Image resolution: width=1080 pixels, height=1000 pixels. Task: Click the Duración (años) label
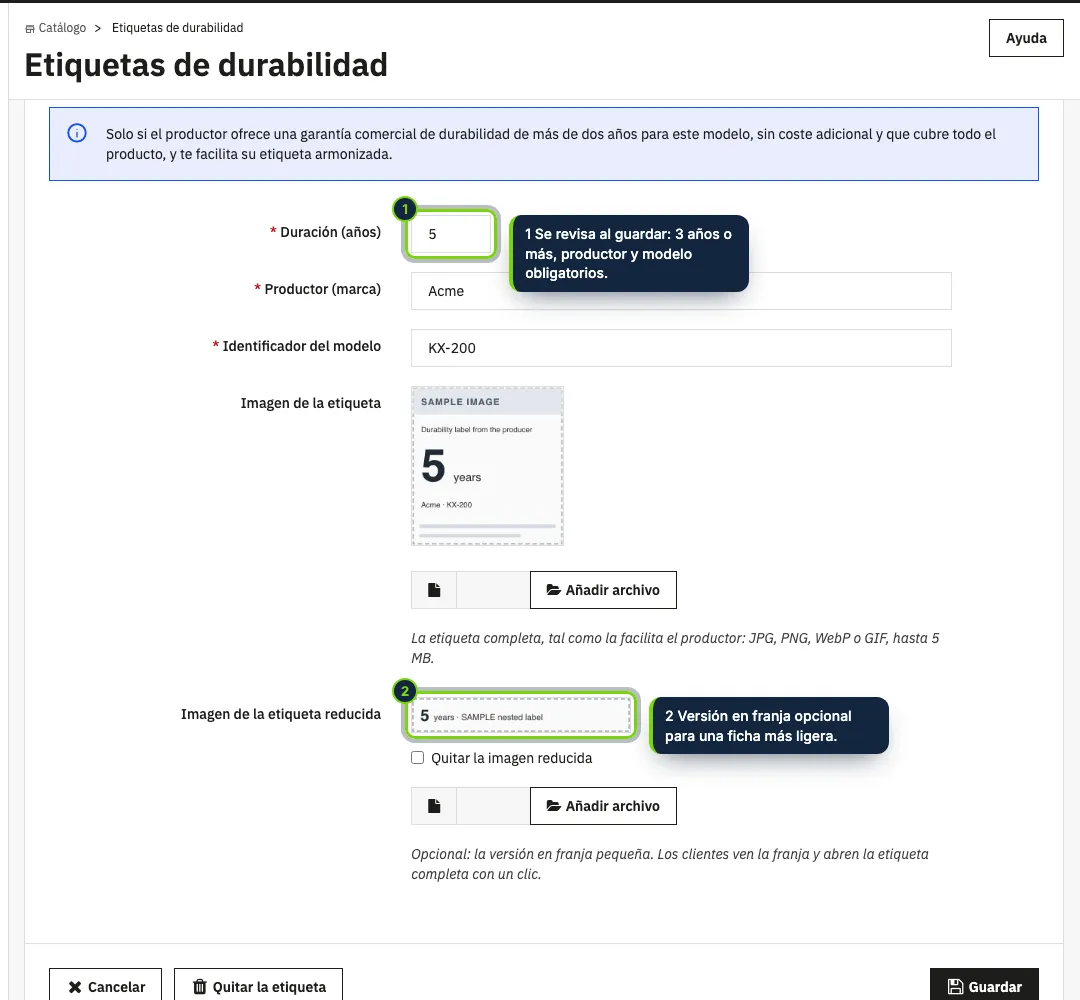[330, 232]
